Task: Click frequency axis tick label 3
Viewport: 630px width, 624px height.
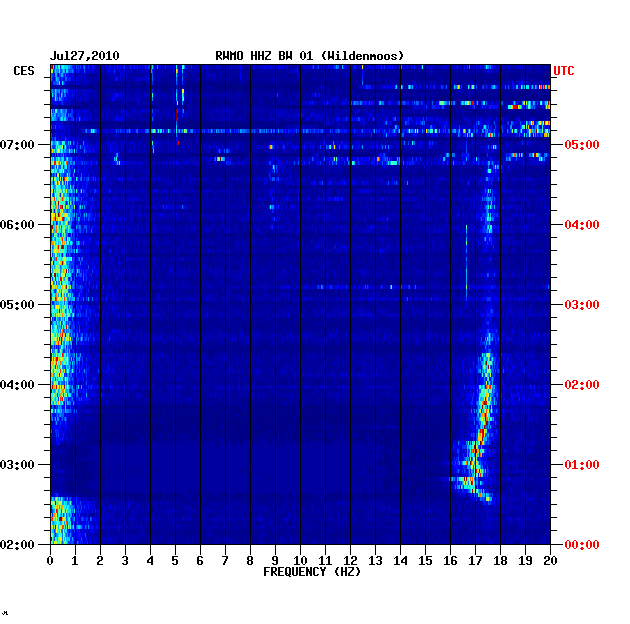Action: [x=125, y=561]
